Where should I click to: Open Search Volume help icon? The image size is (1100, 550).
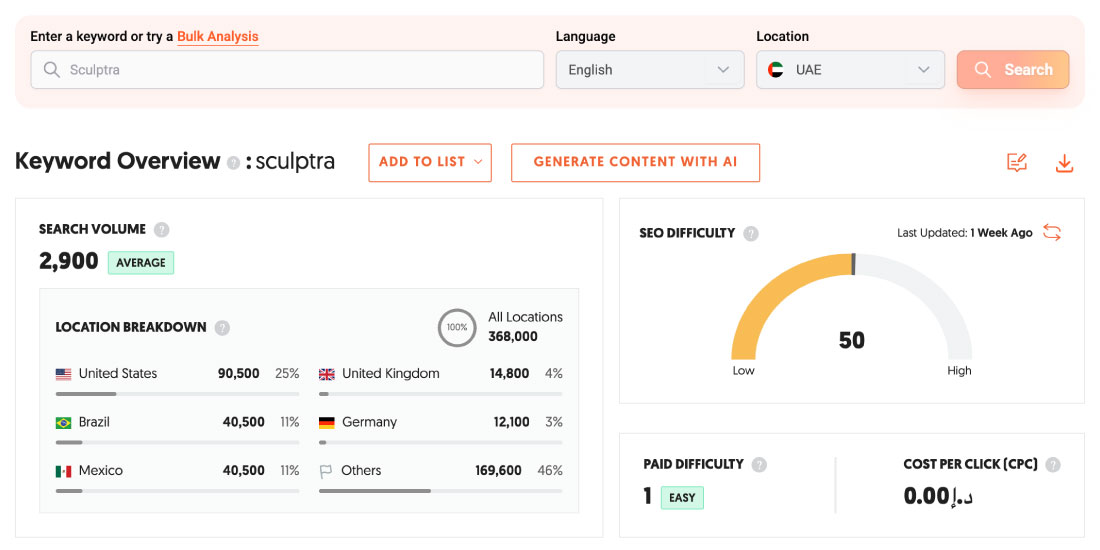click(162, 229)
